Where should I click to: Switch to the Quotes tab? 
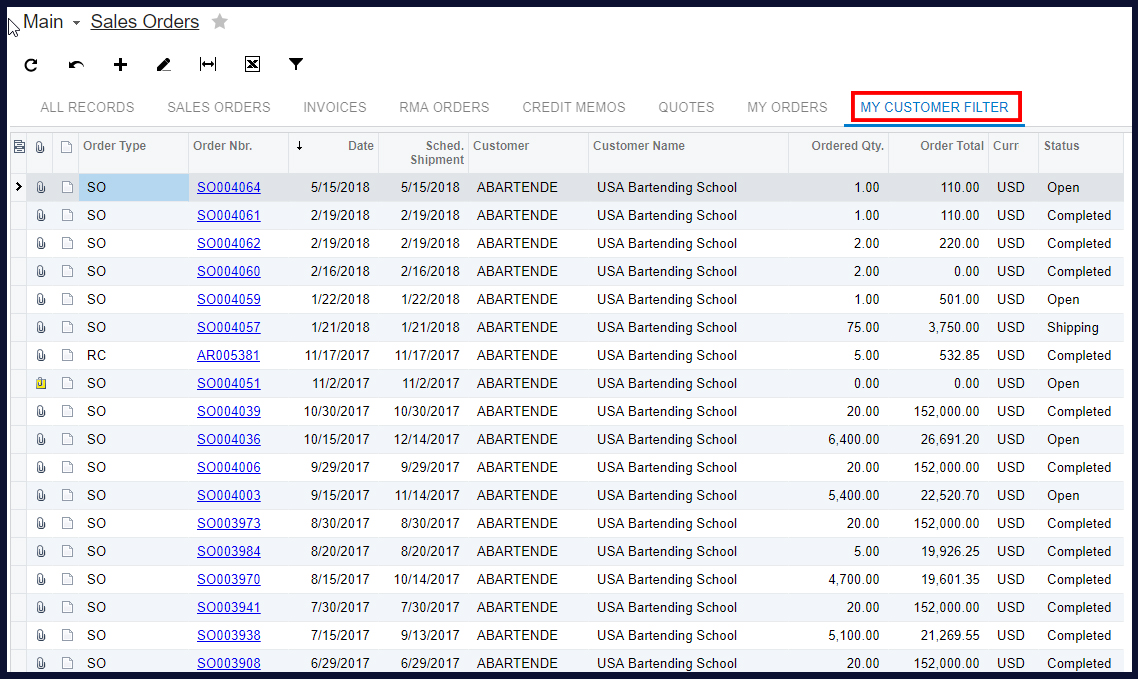tap(686, 107)
